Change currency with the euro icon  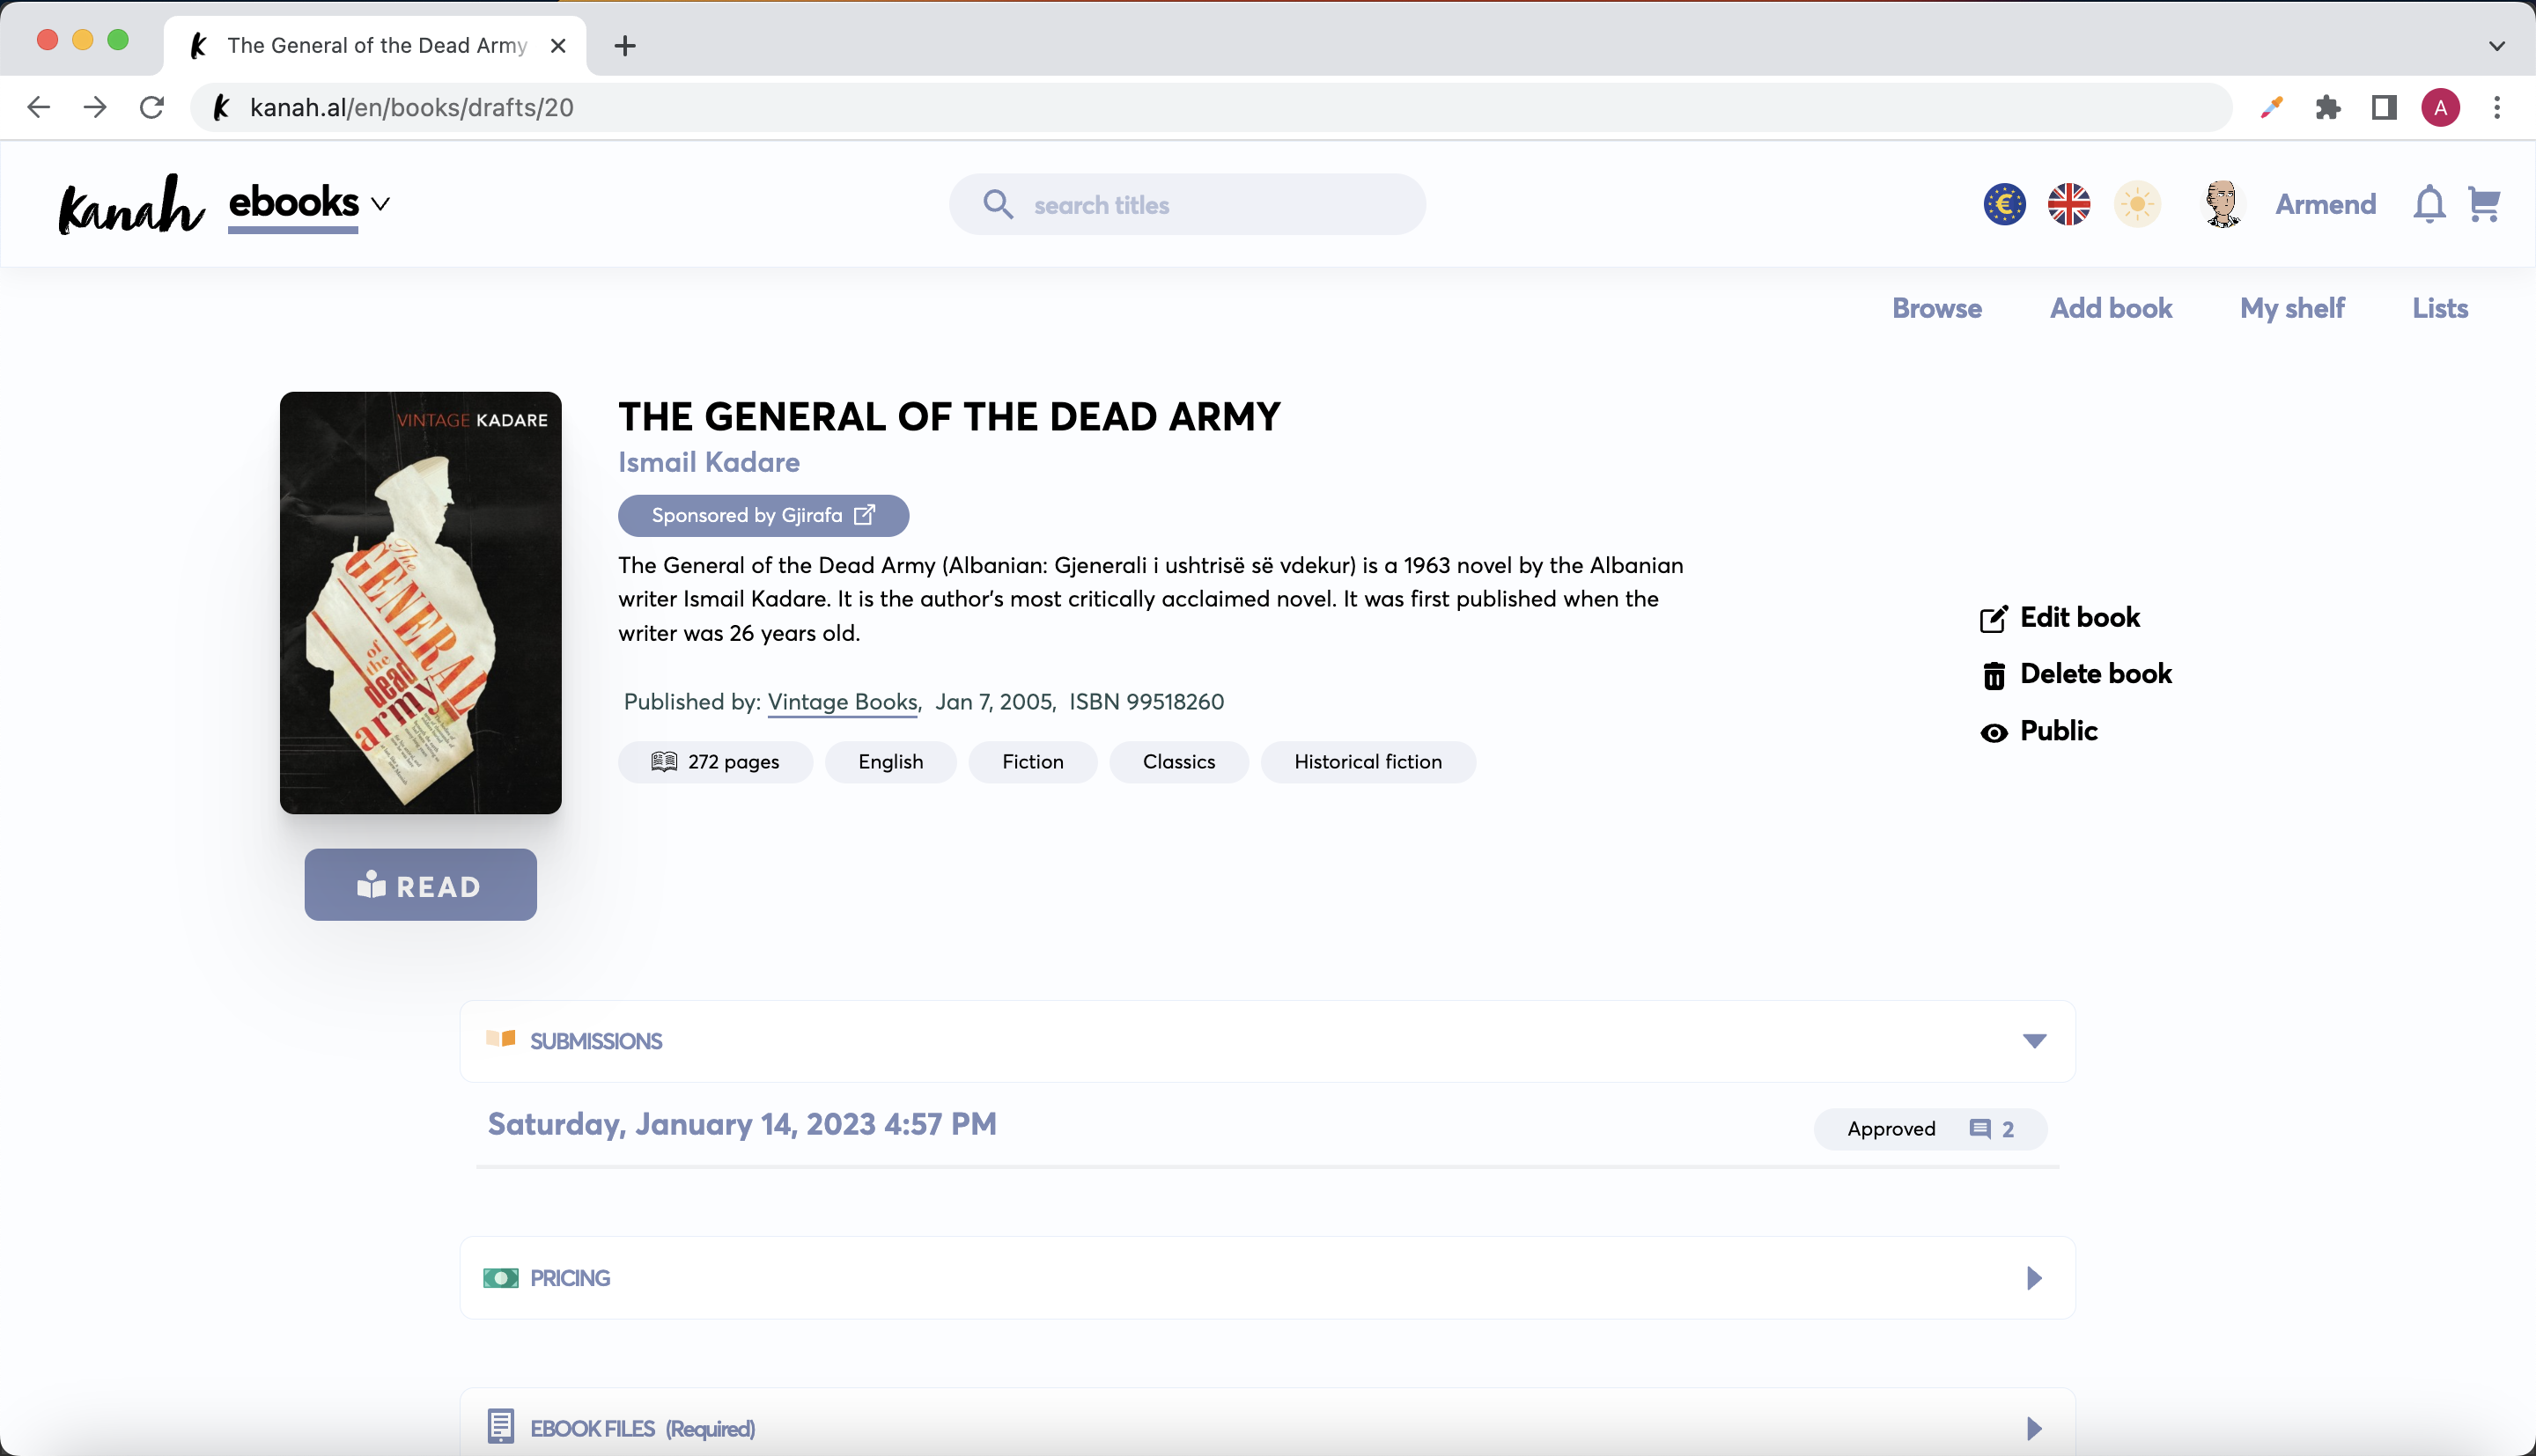(2004, 204)
